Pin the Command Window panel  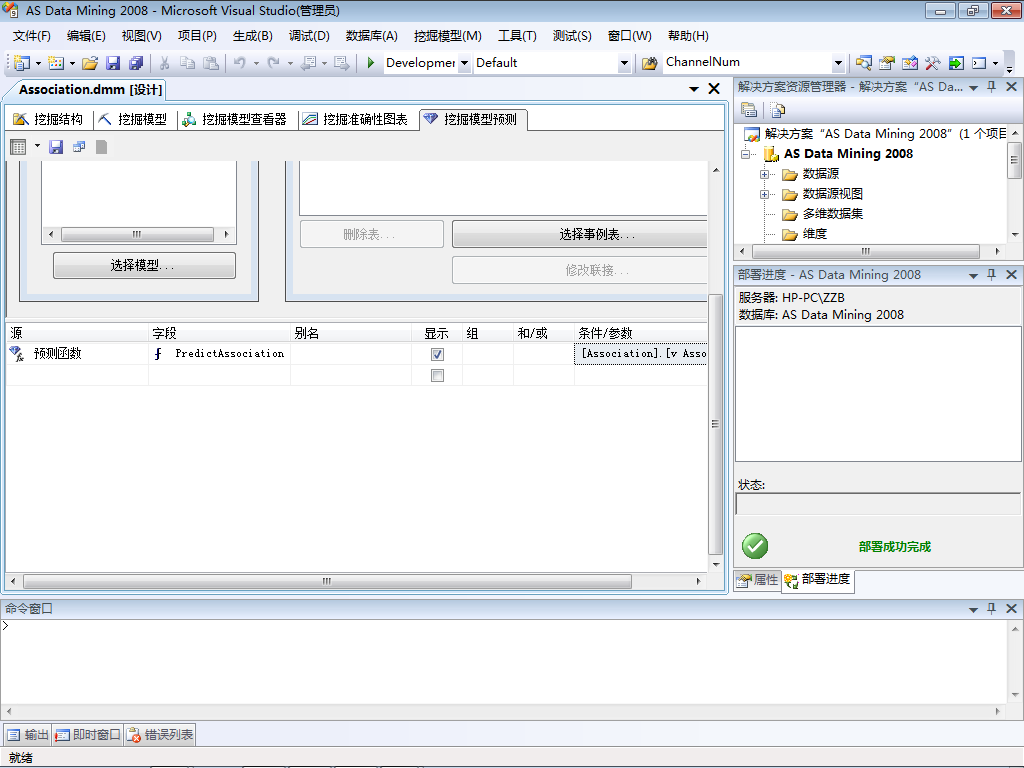click(x=991, y=608)
